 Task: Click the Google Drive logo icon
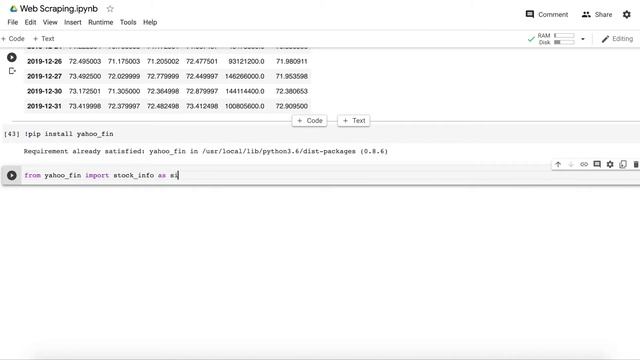click(x=13, y=9)
